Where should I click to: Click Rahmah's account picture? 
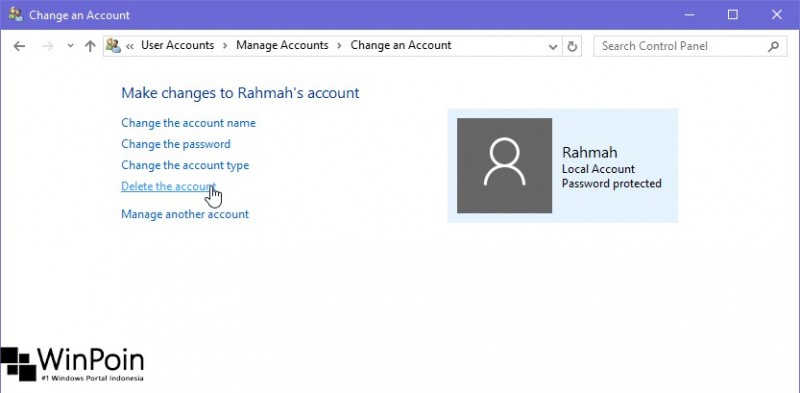pos(505,165)
